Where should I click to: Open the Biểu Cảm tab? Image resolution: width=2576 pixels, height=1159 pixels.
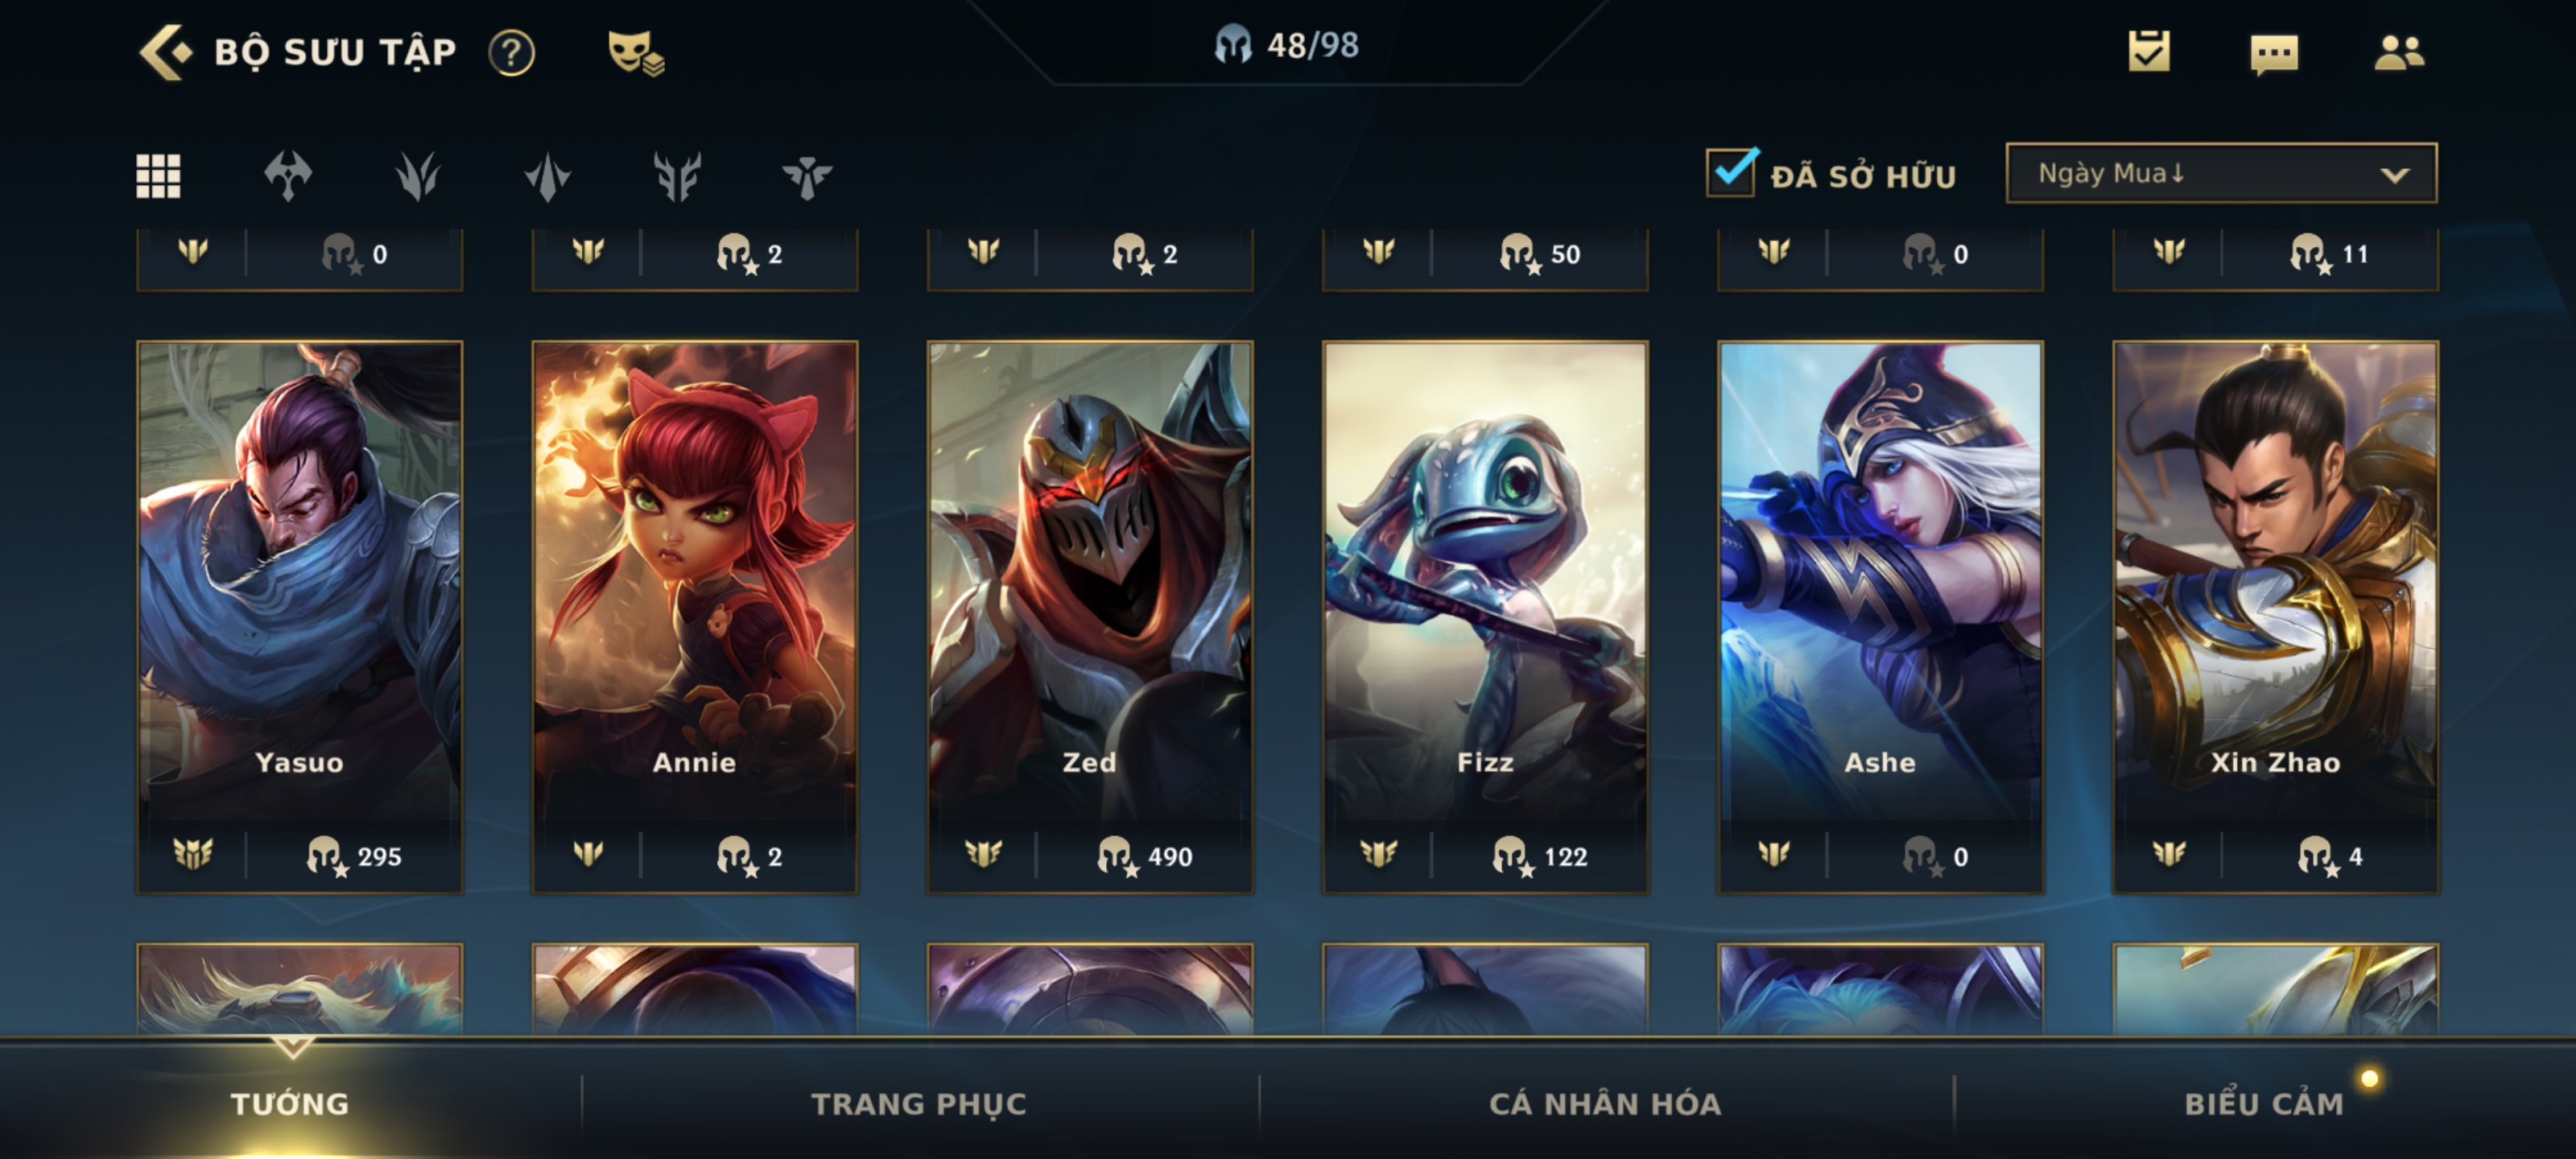(x=2264, y=1103)
